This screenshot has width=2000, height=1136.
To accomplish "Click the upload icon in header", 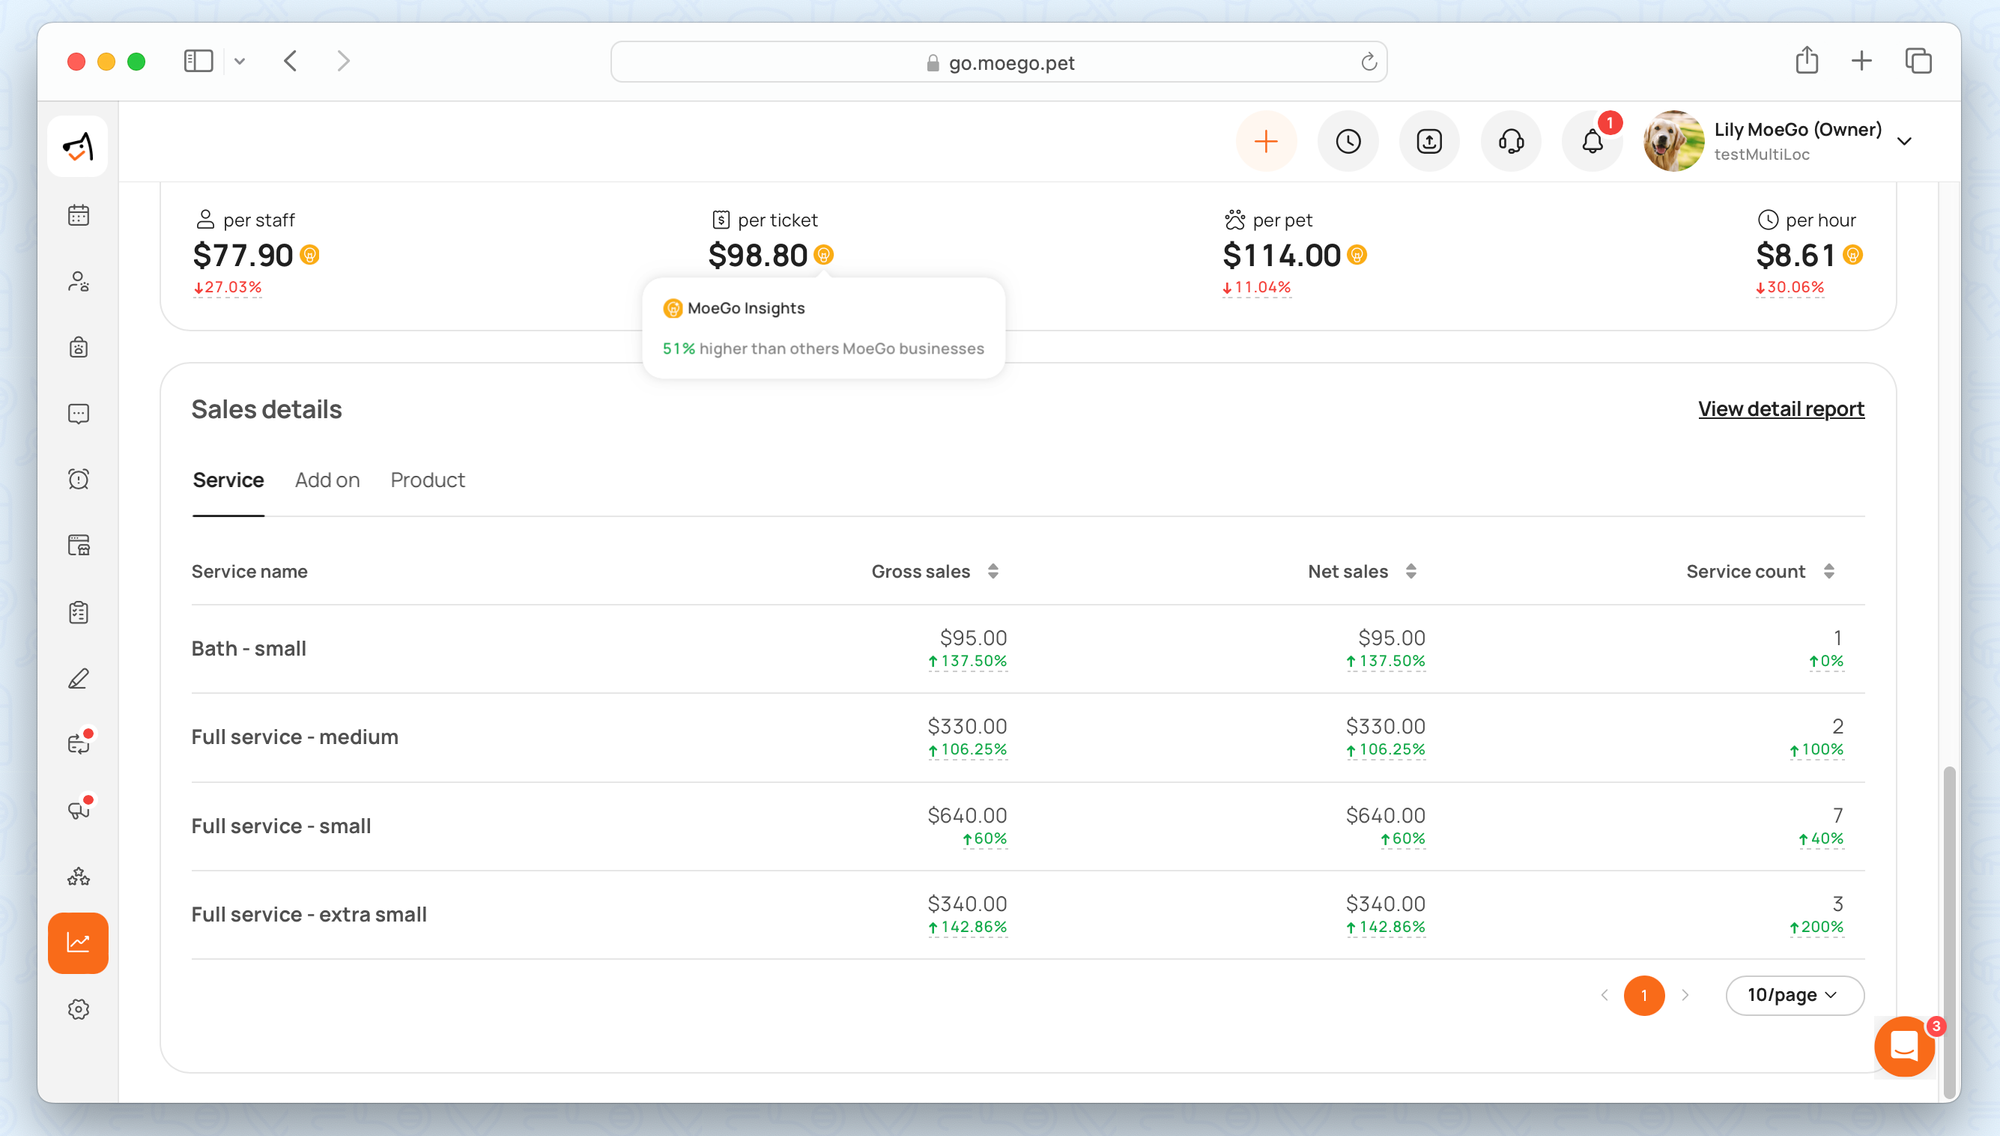I will coord(1430,142).
